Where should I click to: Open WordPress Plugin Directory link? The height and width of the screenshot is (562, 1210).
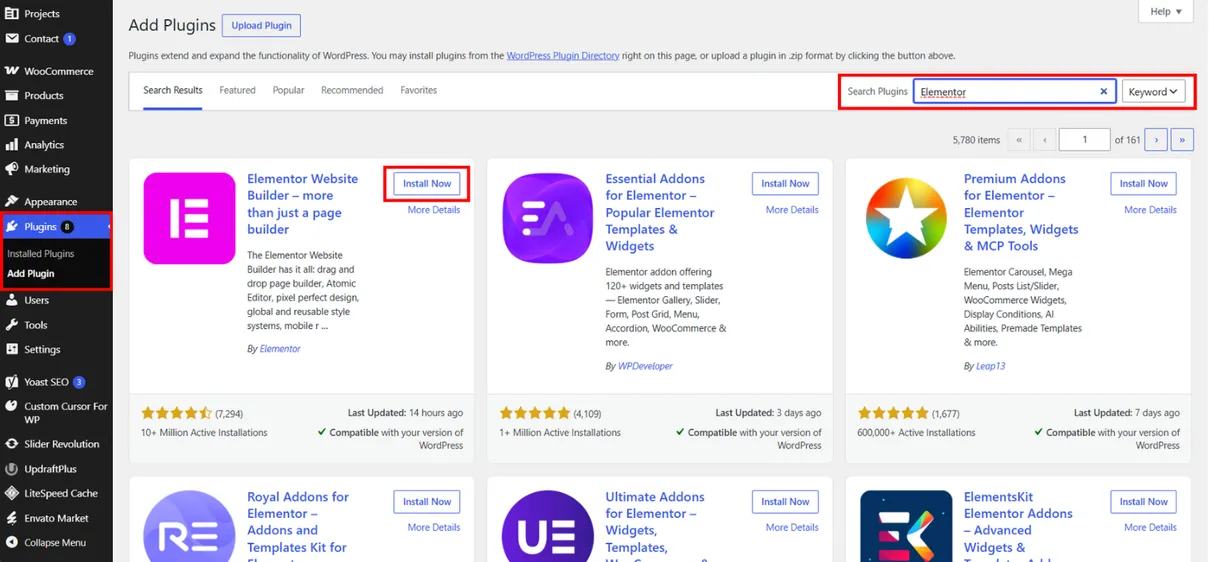point(563,56)
